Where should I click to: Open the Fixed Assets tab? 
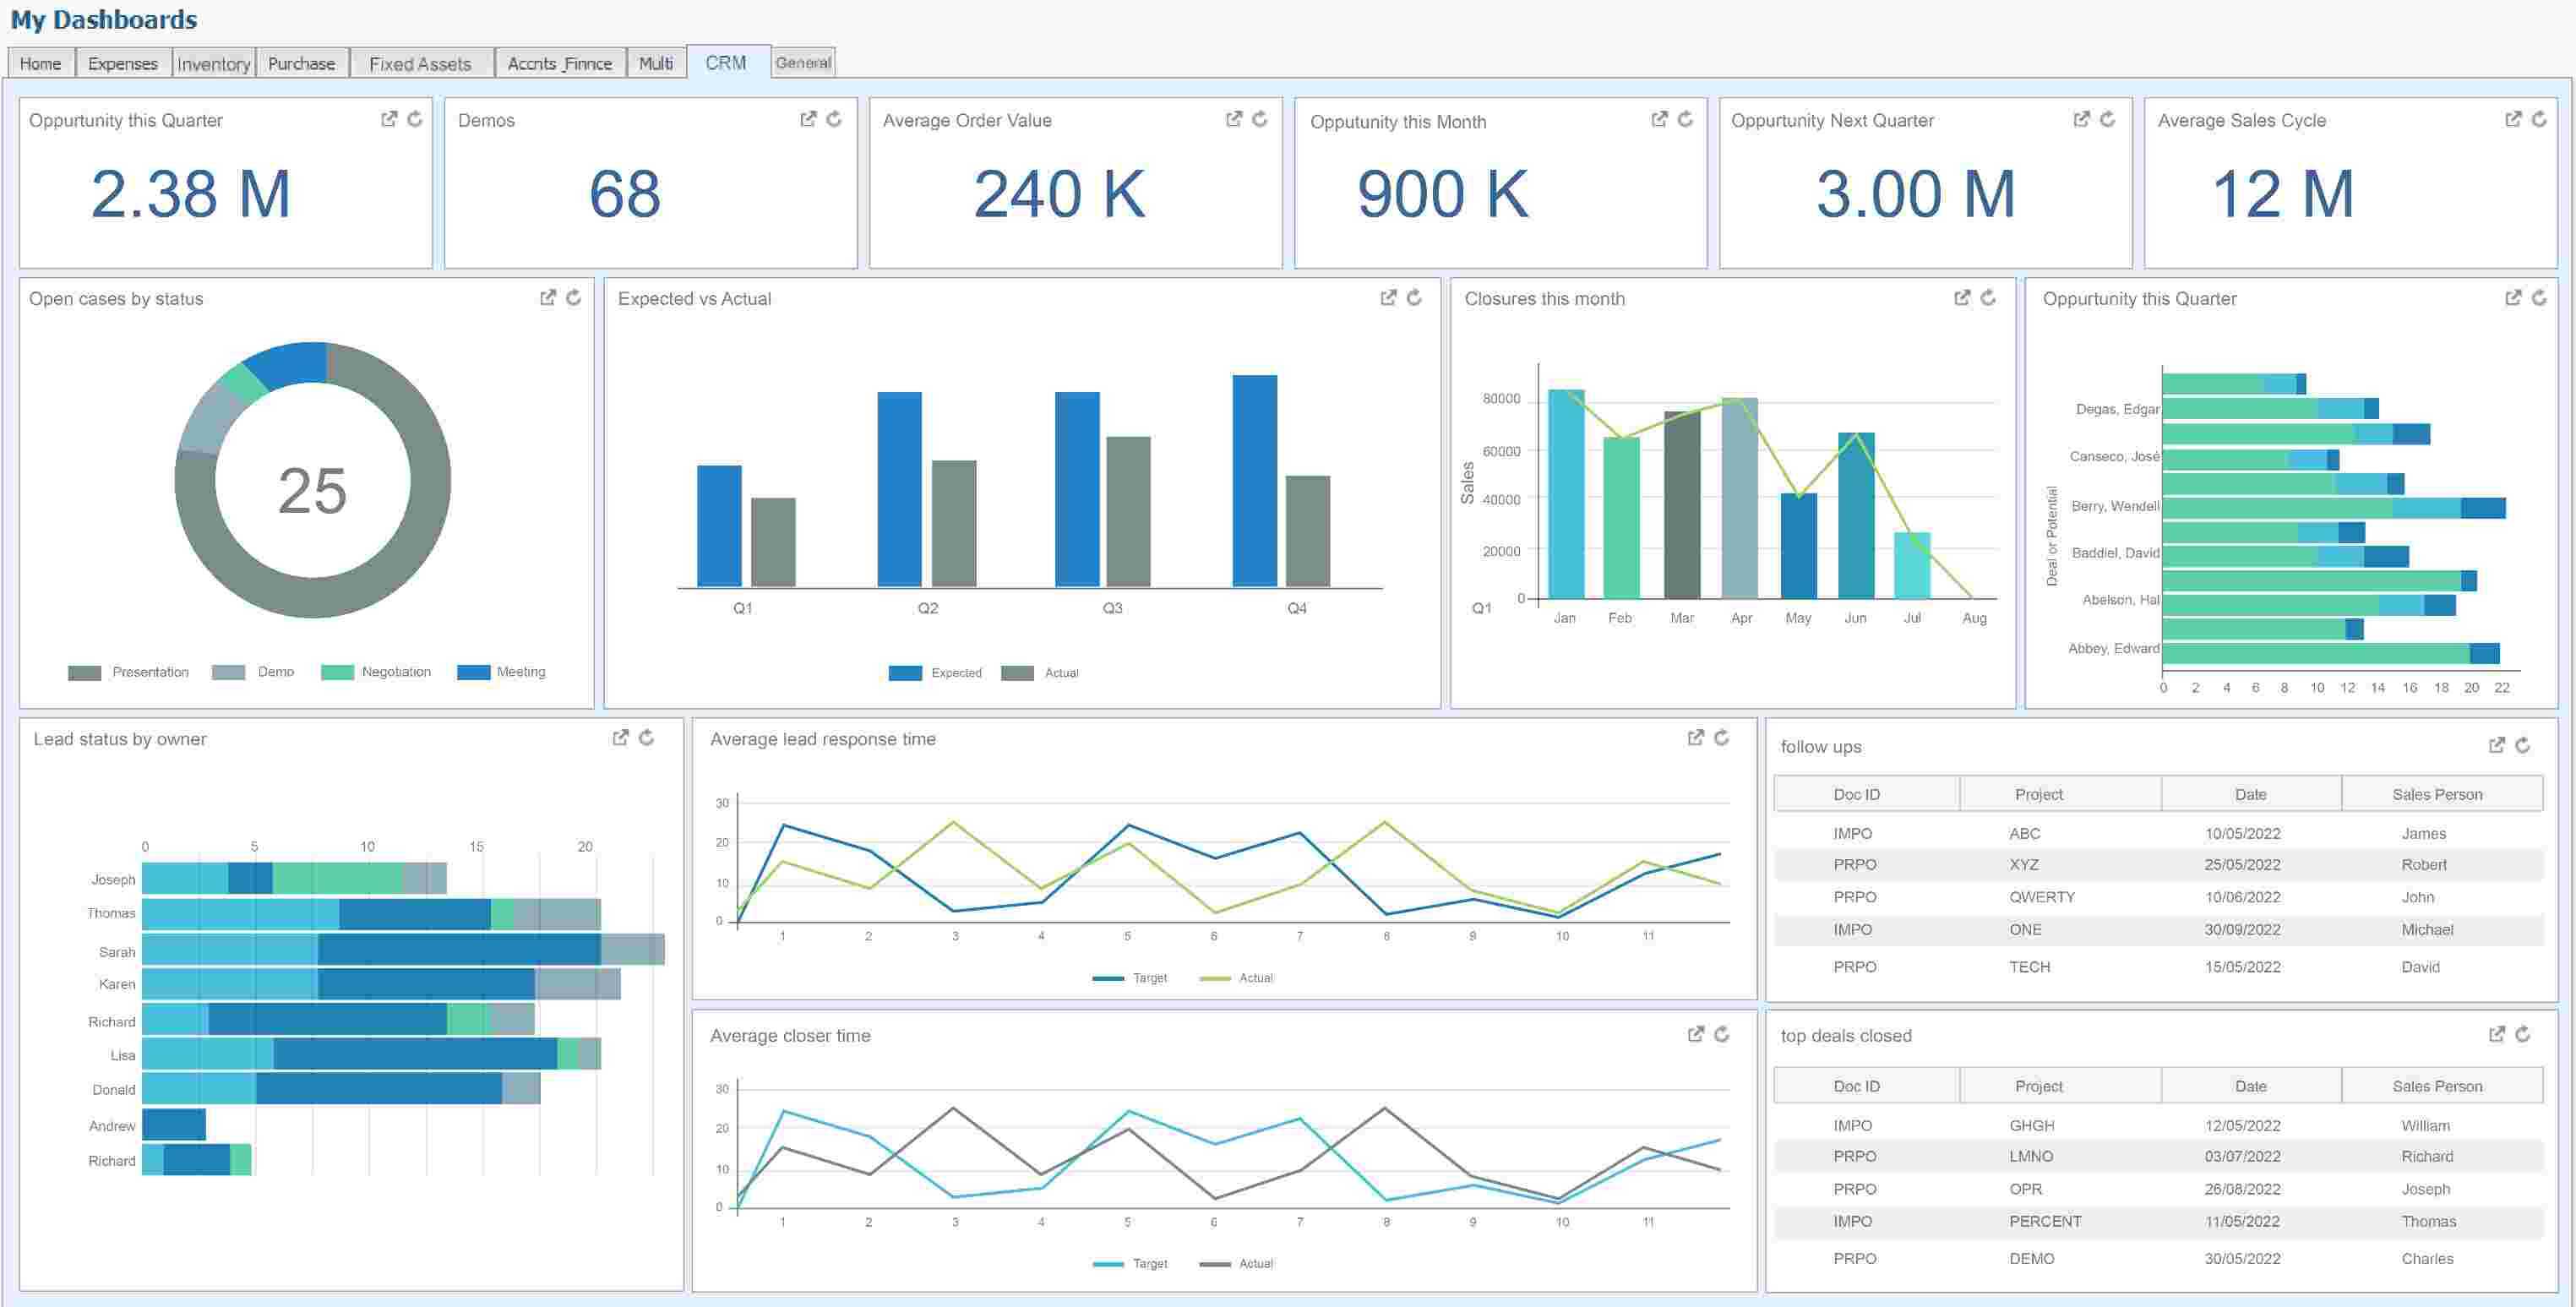click(x=420, y=64)
